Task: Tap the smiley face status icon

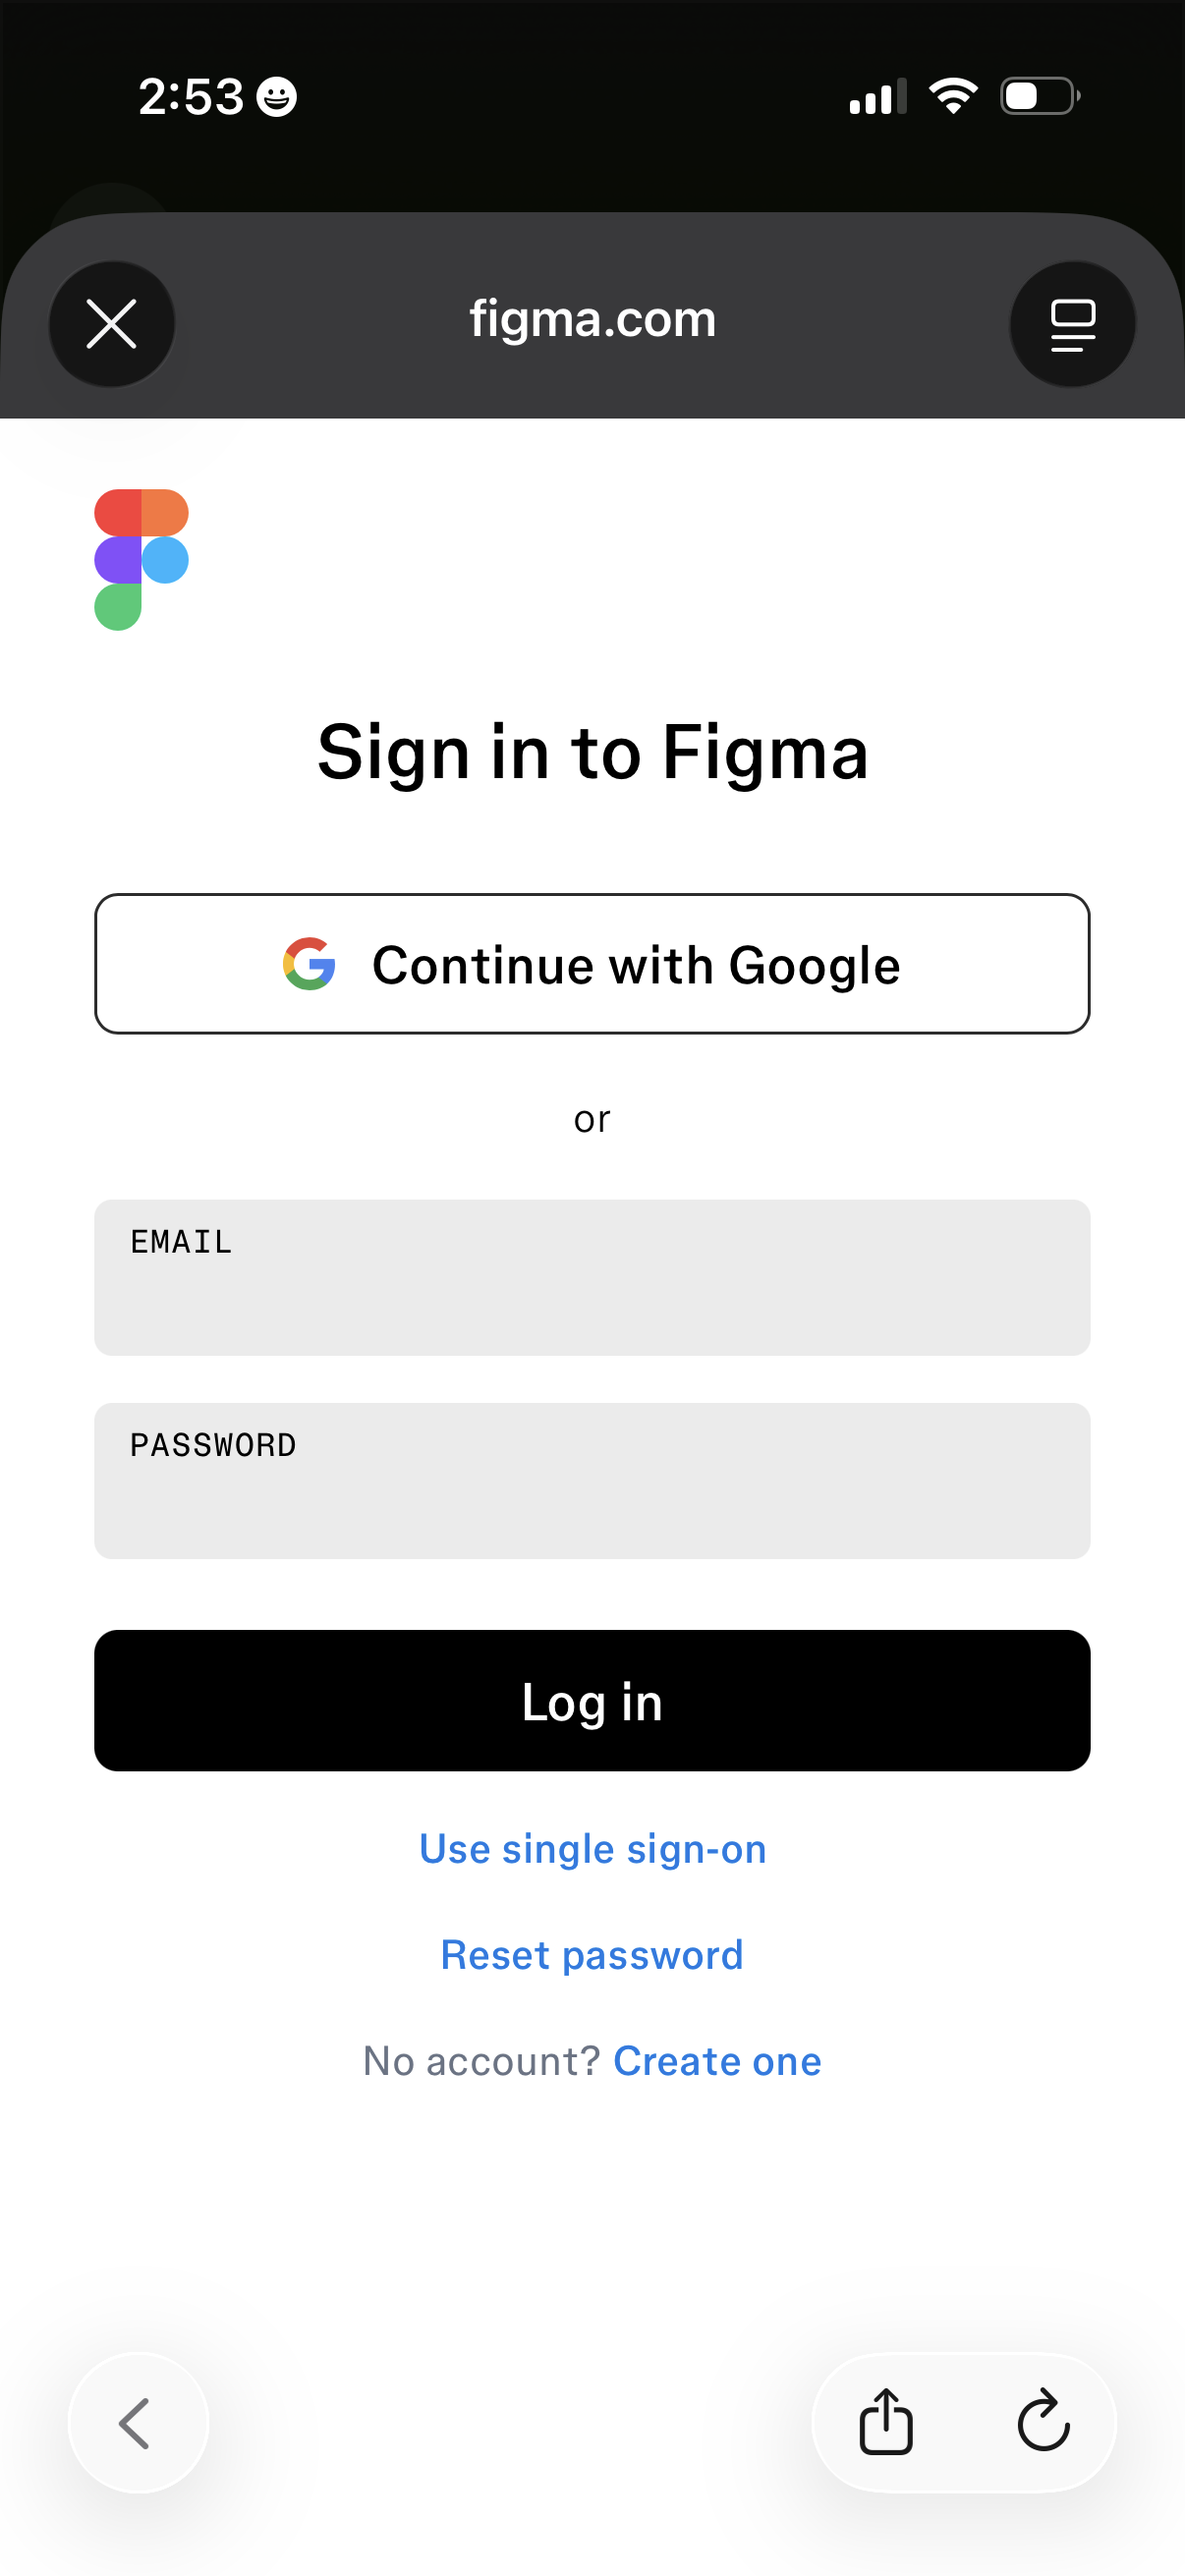Action: coord(277,97)
